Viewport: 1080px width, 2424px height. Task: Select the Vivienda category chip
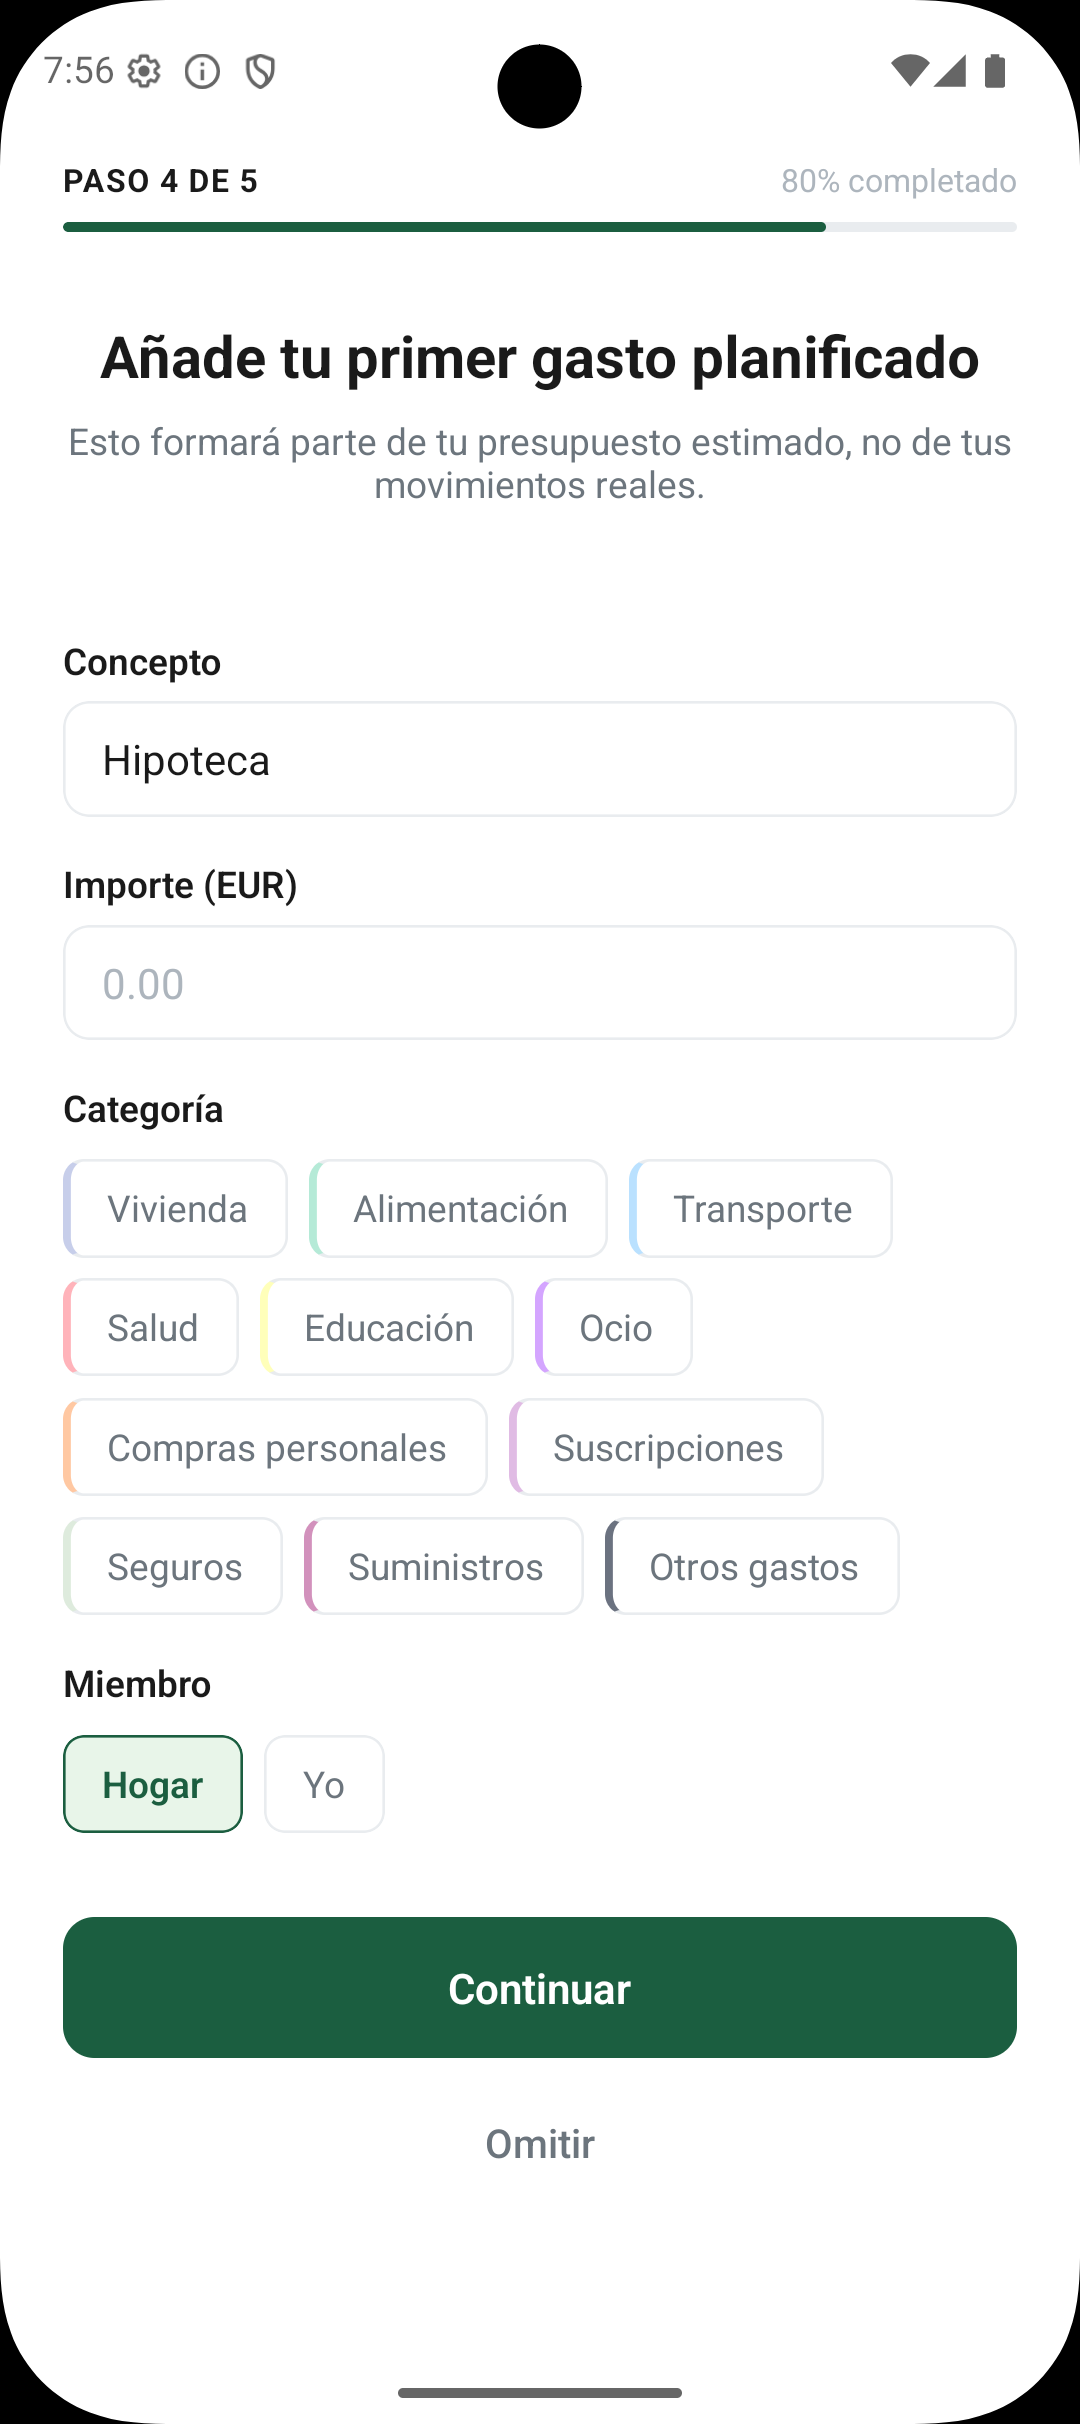pos(176,1209)
